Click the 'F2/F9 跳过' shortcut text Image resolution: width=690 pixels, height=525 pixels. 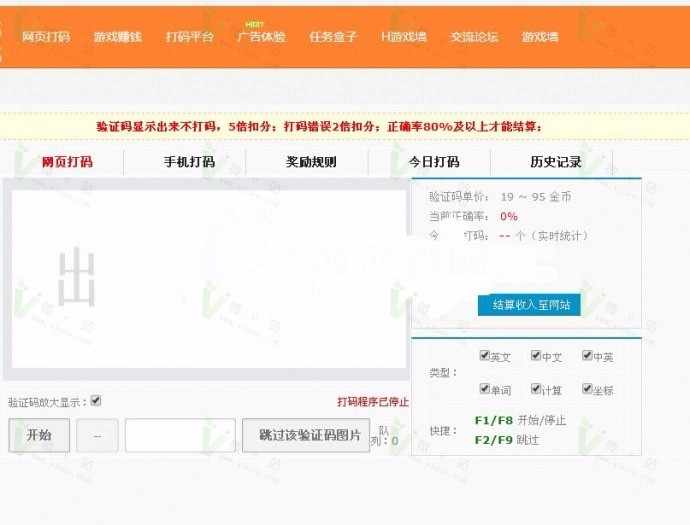click(x=506, y=440)
